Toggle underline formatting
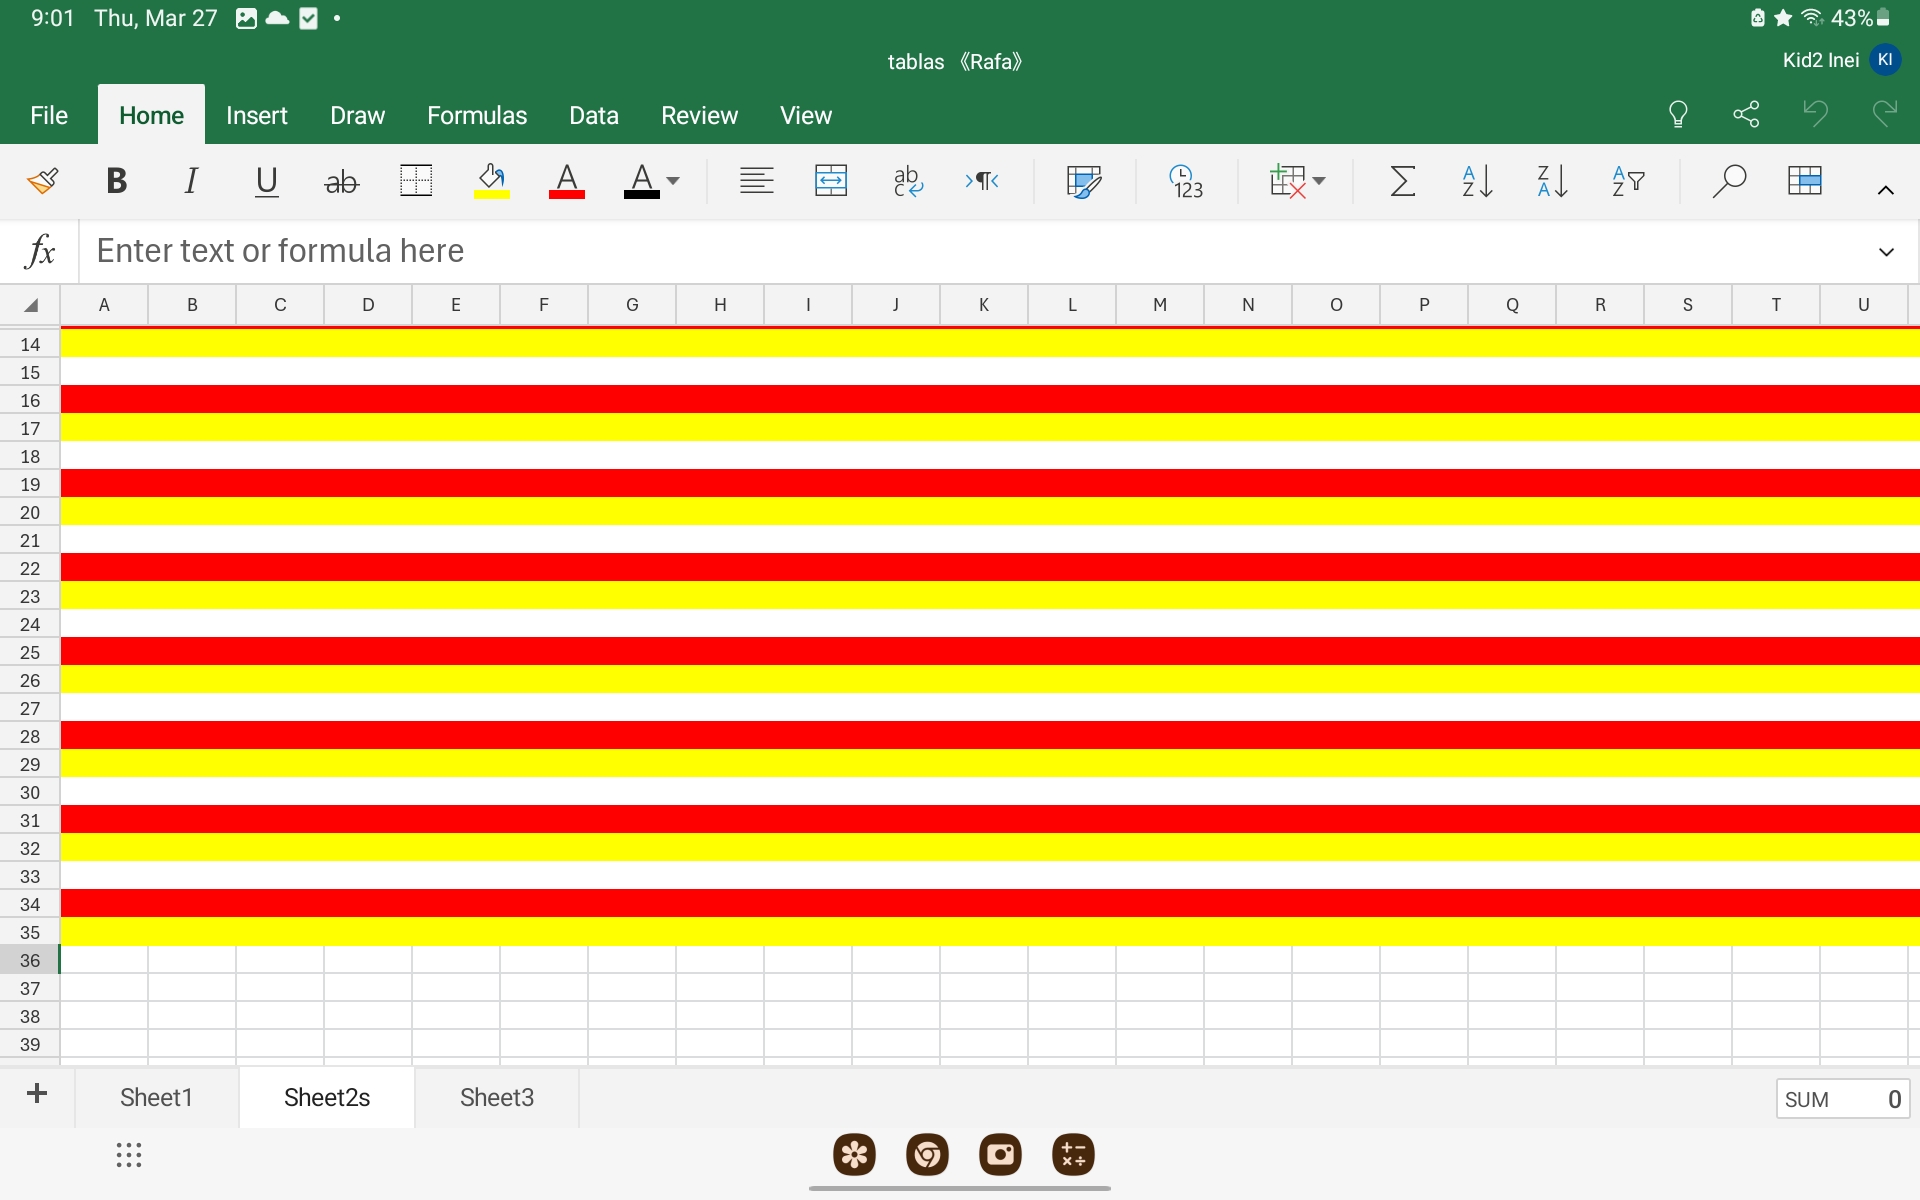 pos(266,181)
